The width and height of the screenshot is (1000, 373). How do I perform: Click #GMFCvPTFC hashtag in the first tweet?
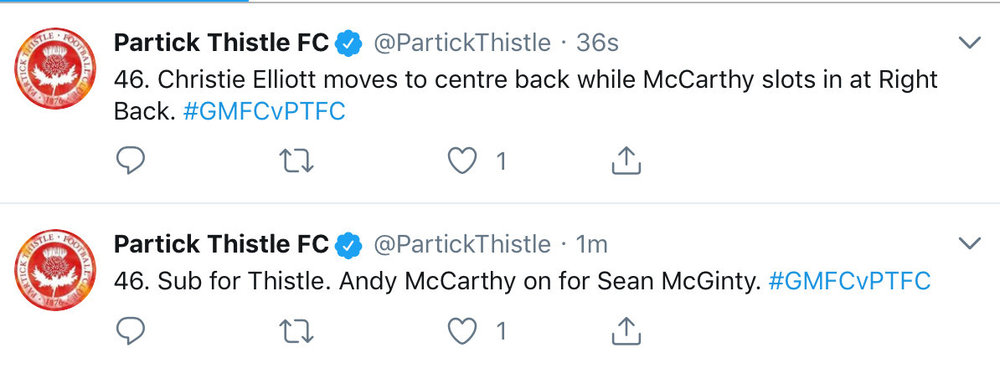click(264, 112)
